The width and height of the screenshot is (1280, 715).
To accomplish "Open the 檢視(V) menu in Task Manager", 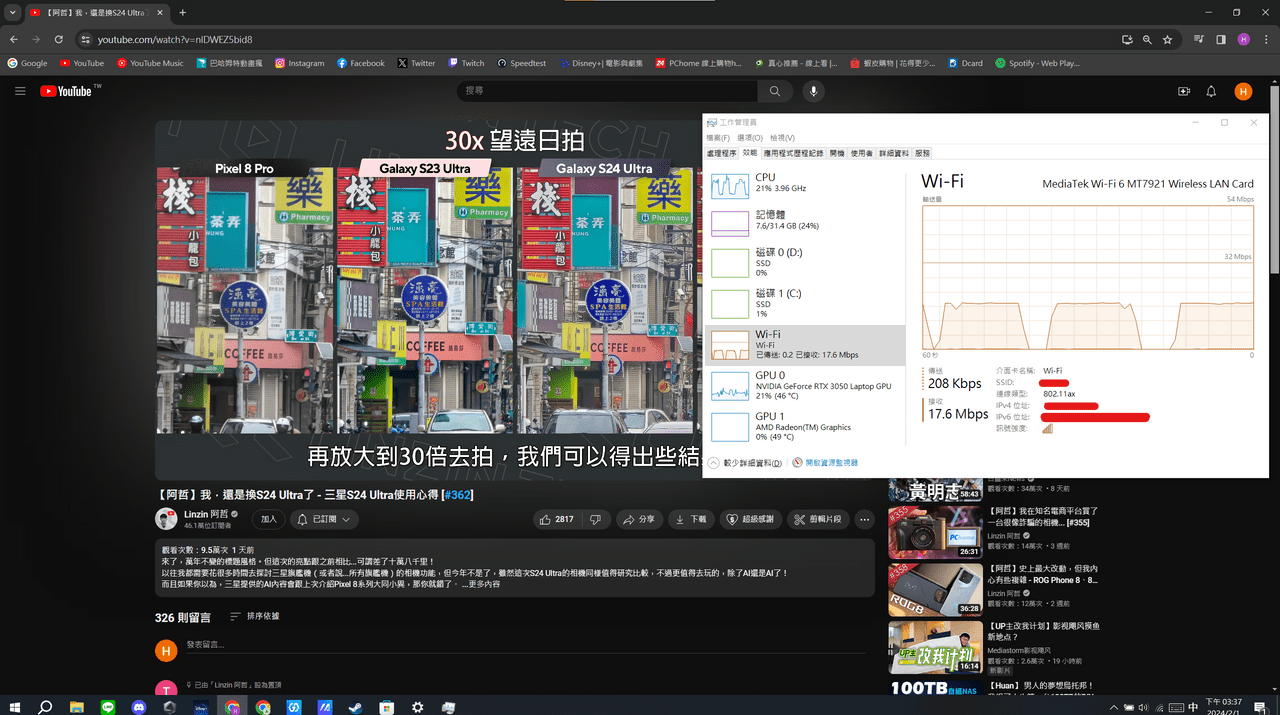I will click(782, 138).
